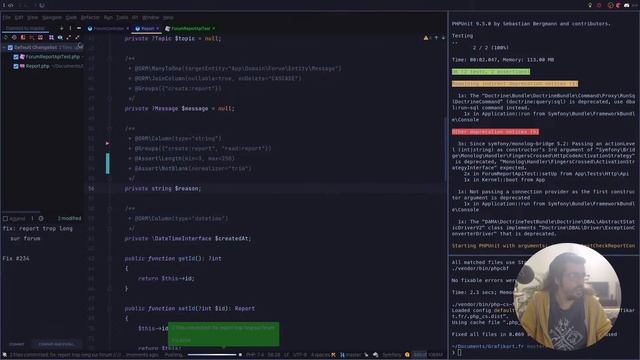This screenshot has width=640, height=360.
Task: Open commit message history clock icon
Action: (x=41, y=219)
